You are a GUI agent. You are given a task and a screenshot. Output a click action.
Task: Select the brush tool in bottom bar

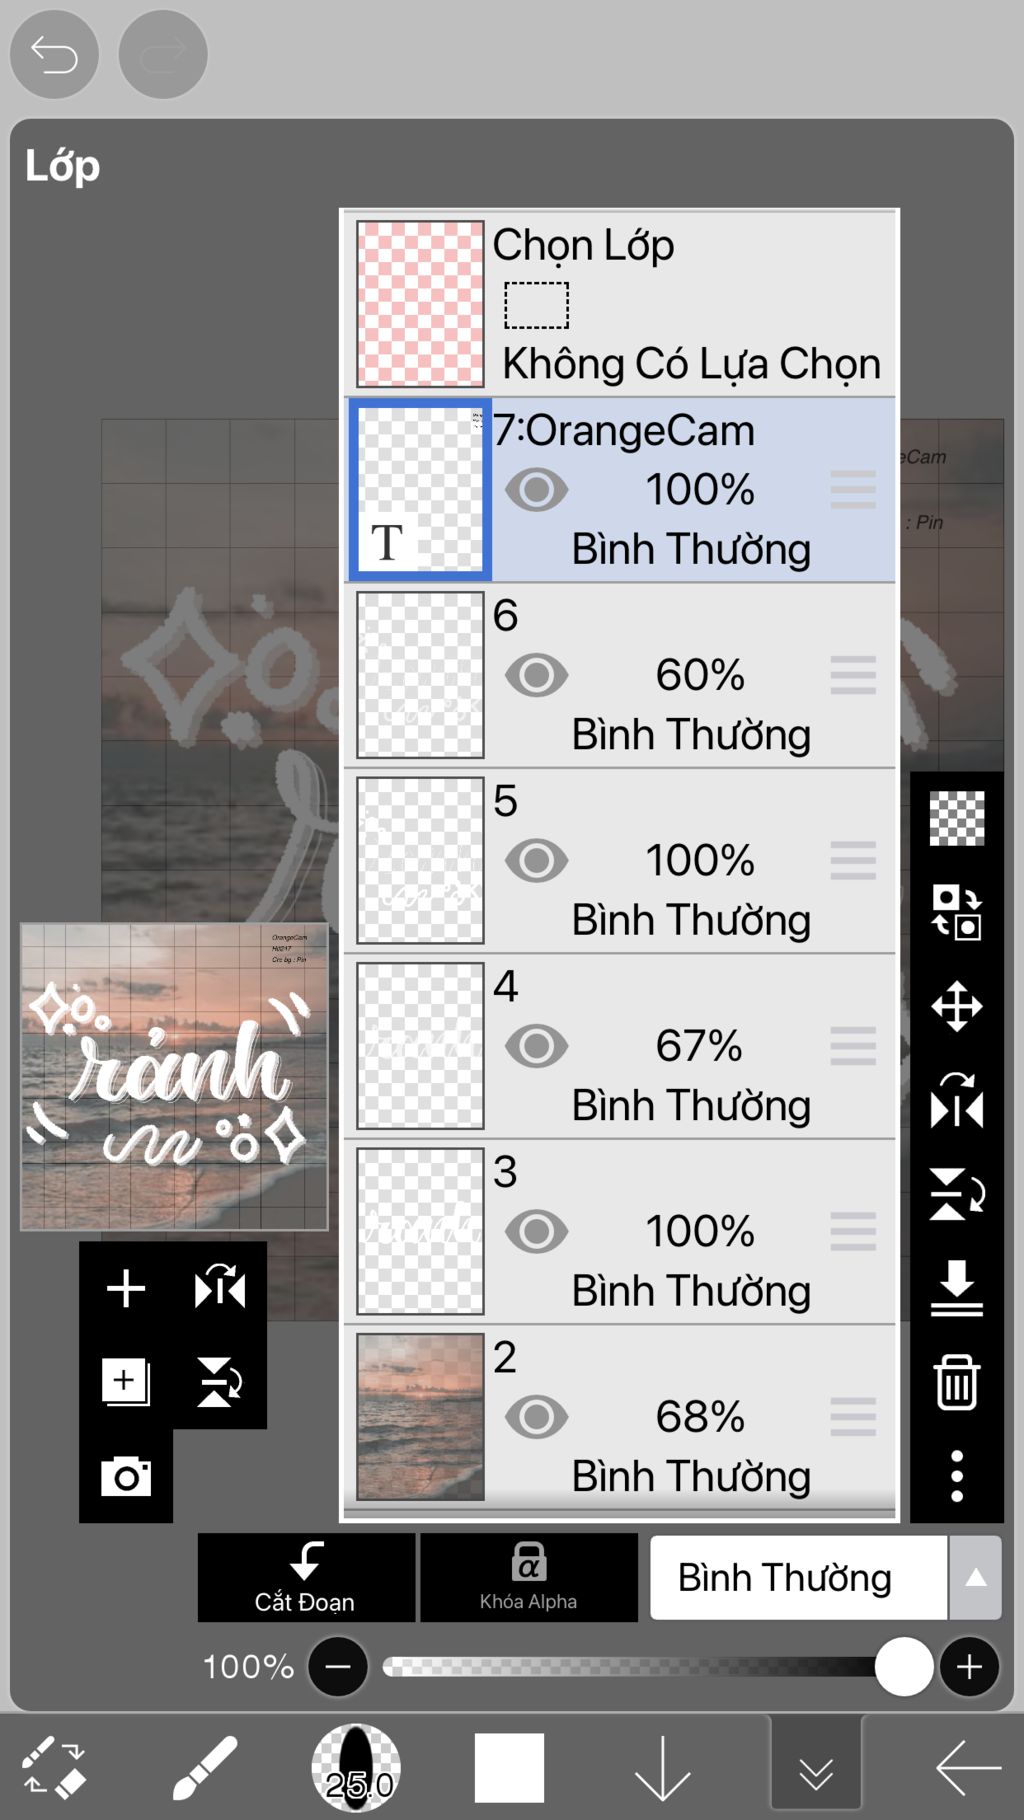(204, 1768)
